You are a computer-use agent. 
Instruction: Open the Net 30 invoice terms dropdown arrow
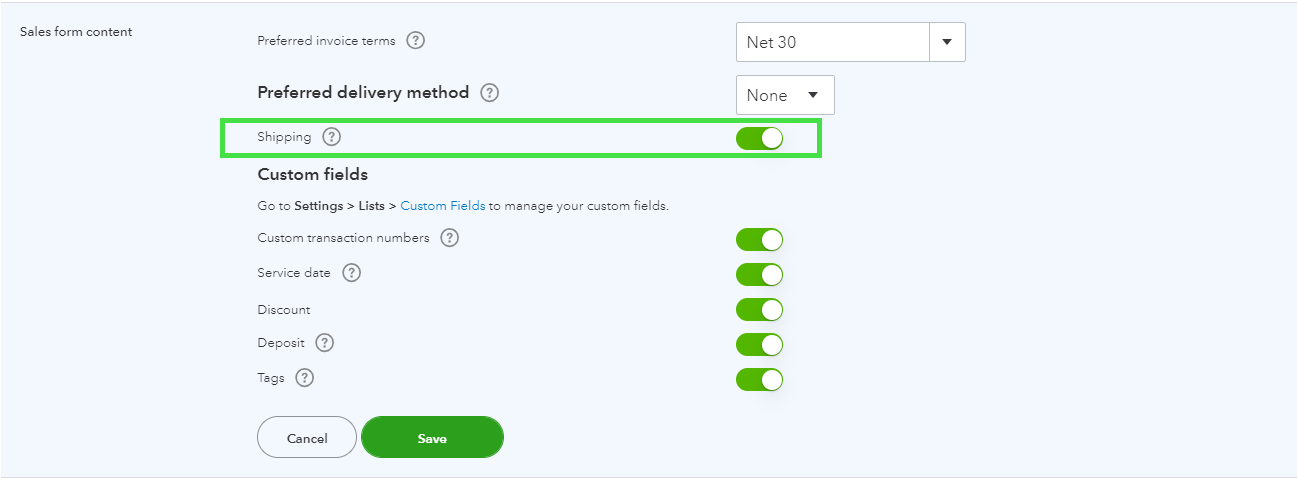[947, 42]
